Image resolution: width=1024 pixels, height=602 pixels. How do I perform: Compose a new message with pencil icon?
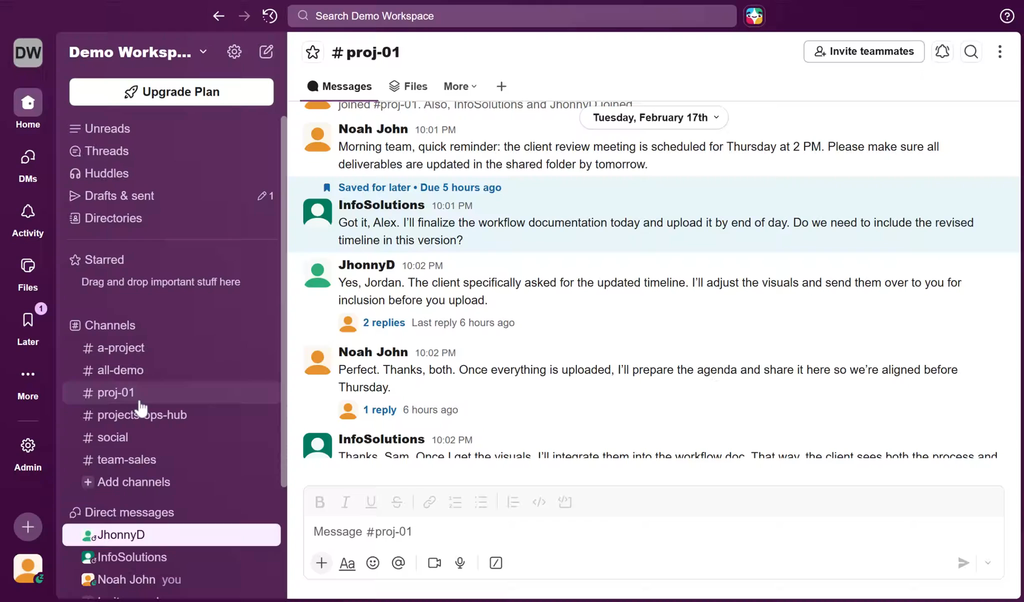pyautogui.click(x=266, y=52)
